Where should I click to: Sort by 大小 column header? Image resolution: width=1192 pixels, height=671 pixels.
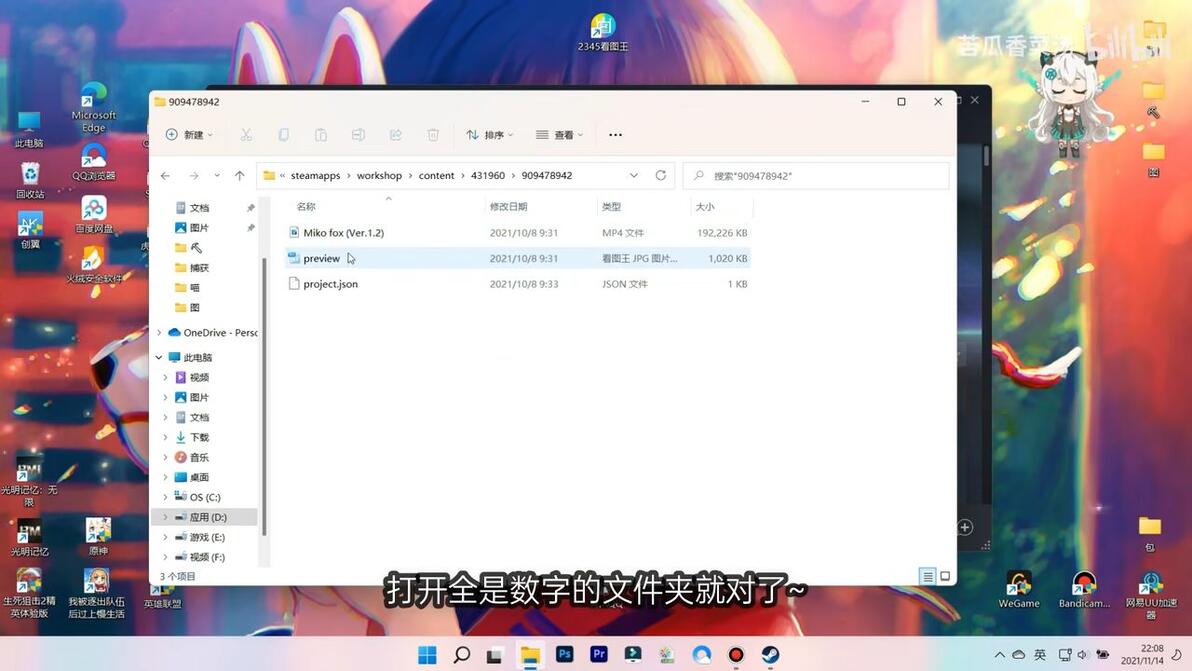(x=705, y=207)
